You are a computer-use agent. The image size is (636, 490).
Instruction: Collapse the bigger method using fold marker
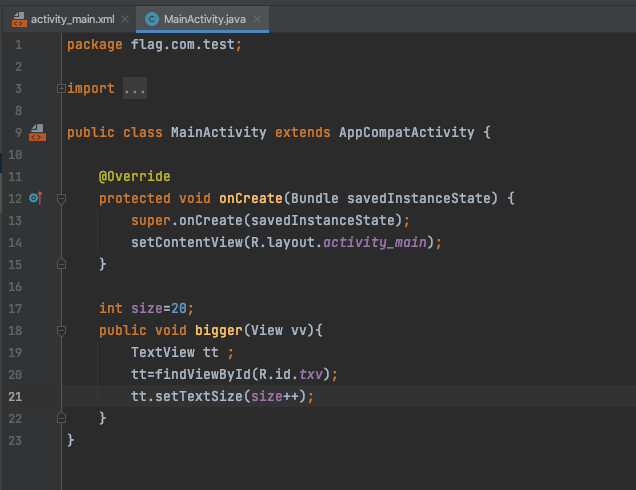(62, 331)
